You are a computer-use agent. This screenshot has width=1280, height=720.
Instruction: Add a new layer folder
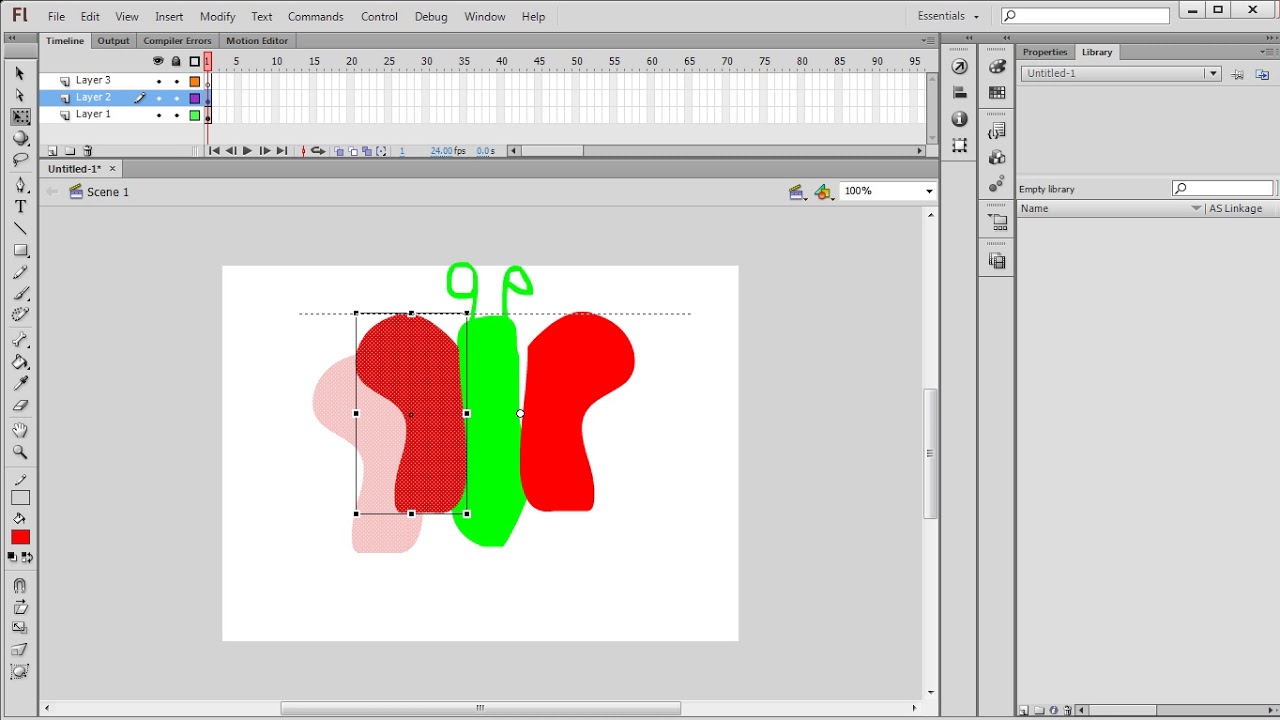[70, 151]
